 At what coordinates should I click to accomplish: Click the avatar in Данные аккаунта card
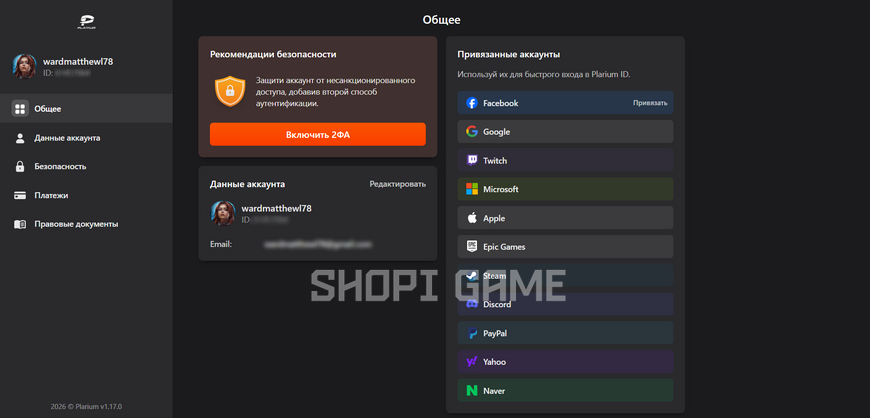coord(223,213)
